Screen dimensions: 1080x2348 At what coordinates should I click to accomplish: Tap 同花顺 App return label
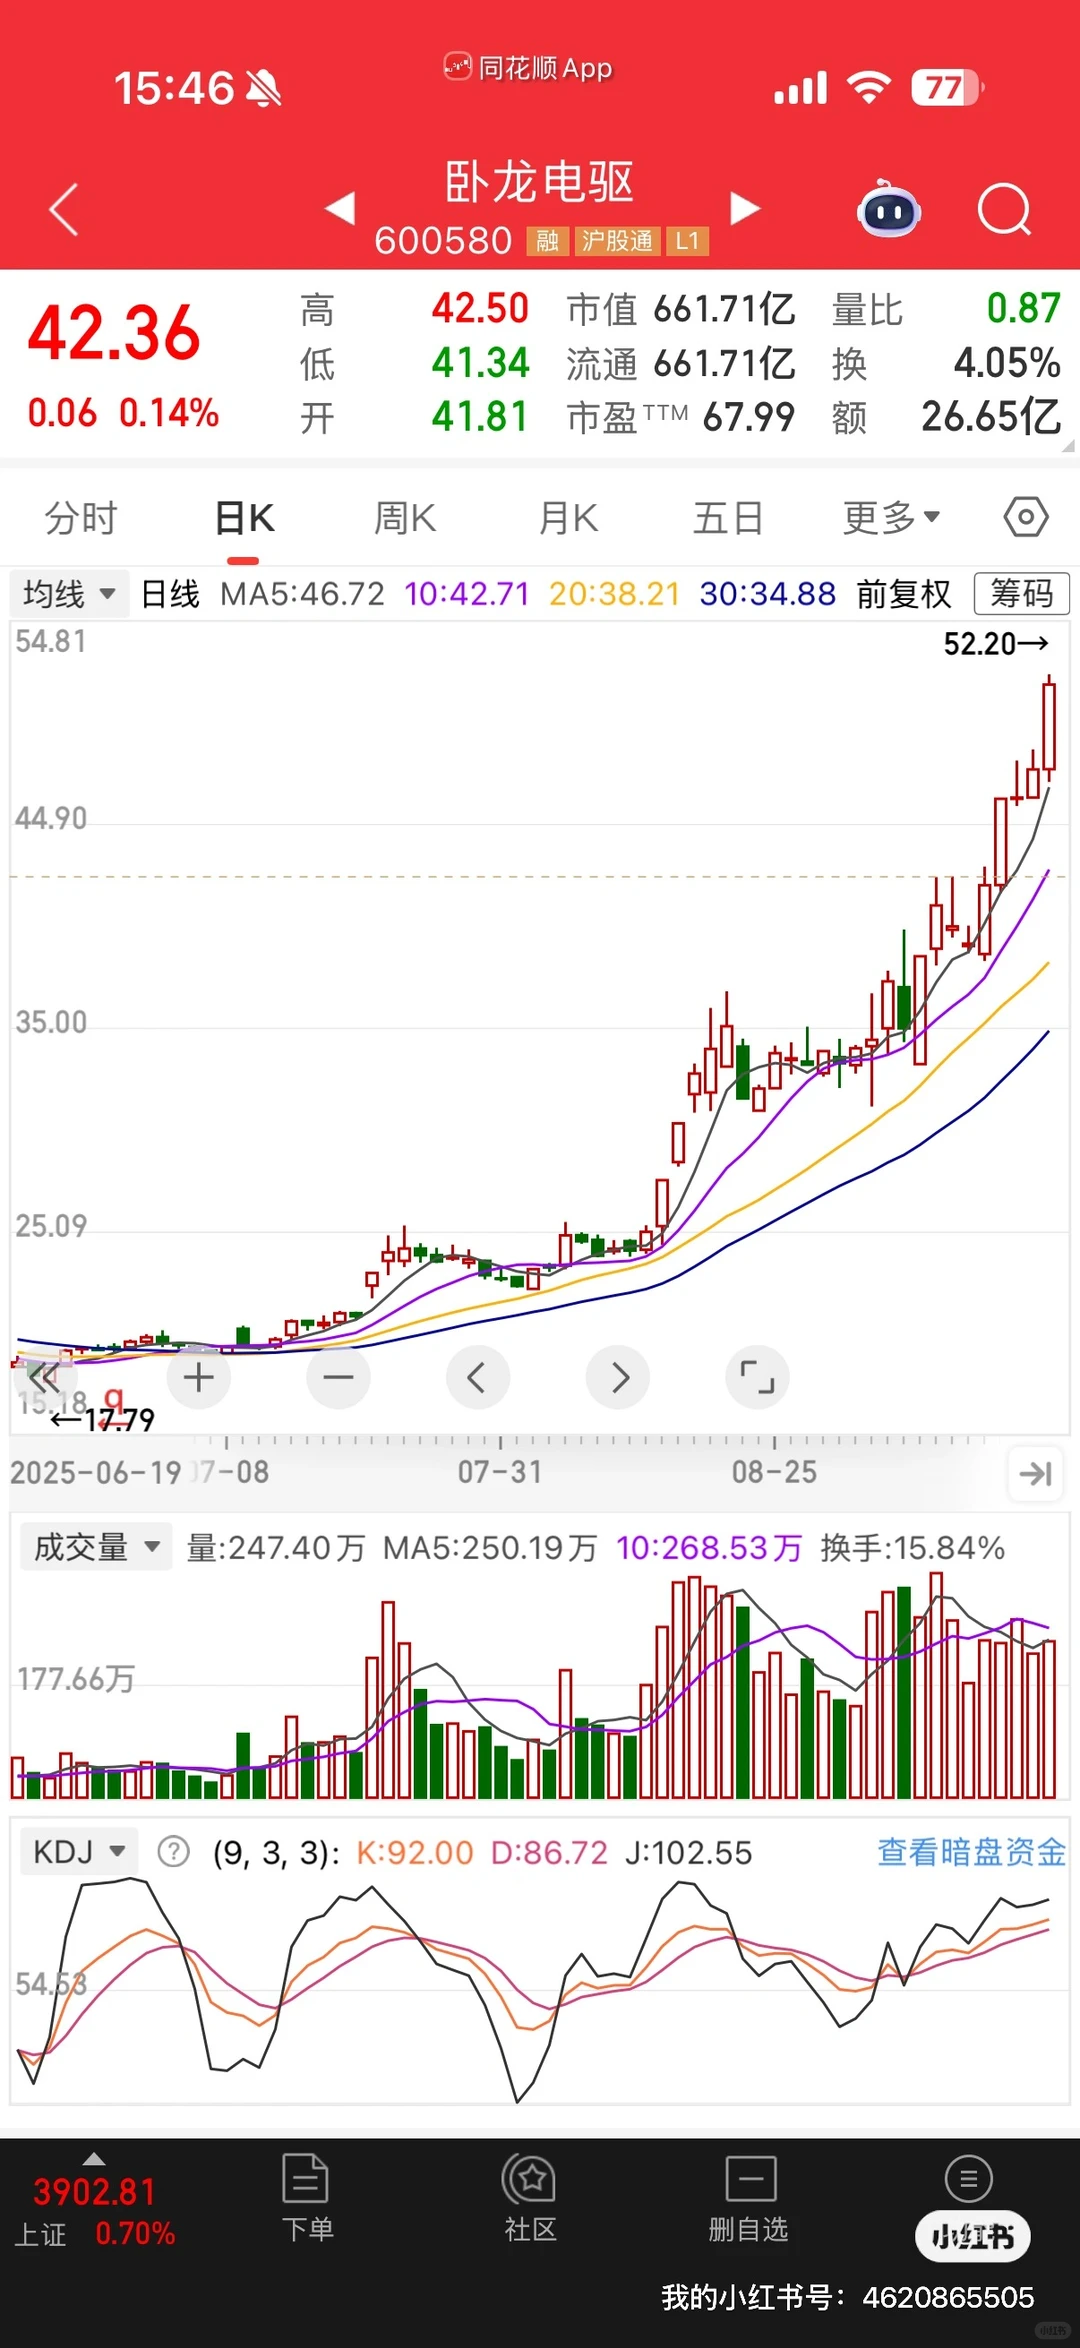pyautogui.click(x=528, y=67)
